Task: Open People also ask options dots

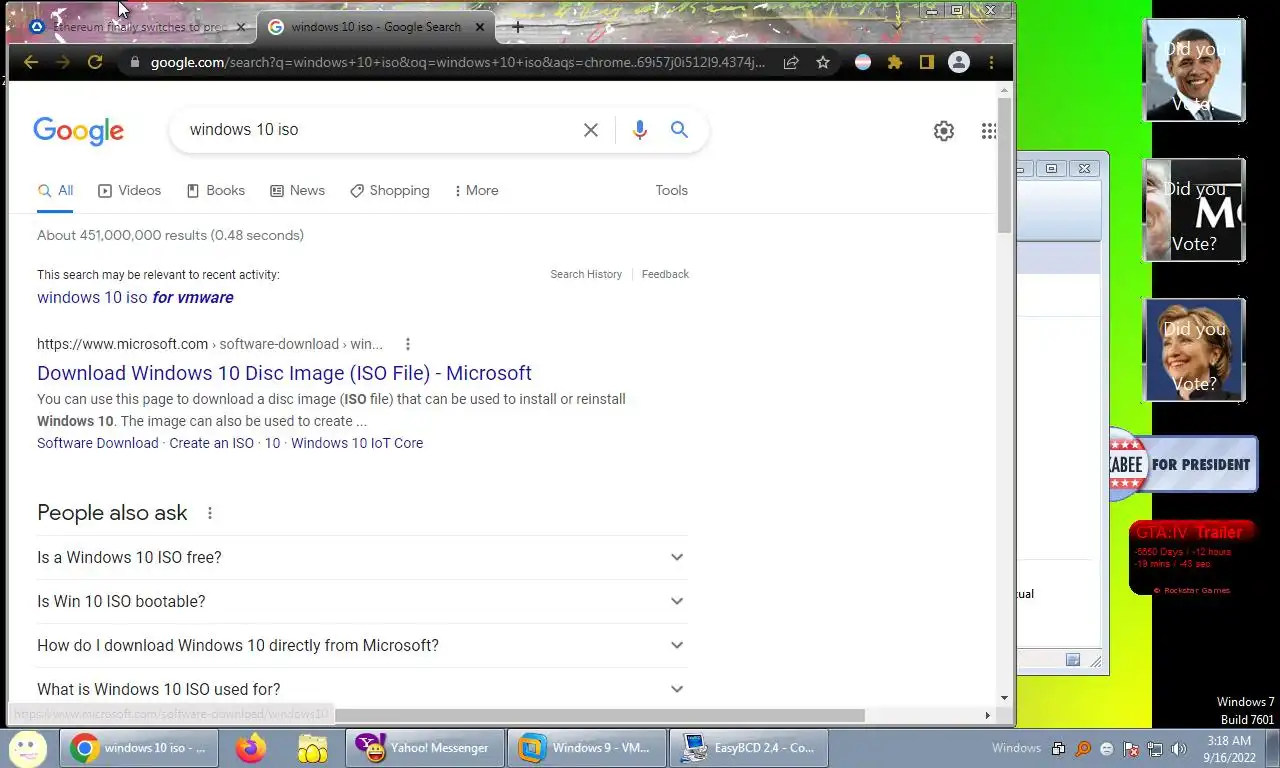Action: (x=209, y=513)
